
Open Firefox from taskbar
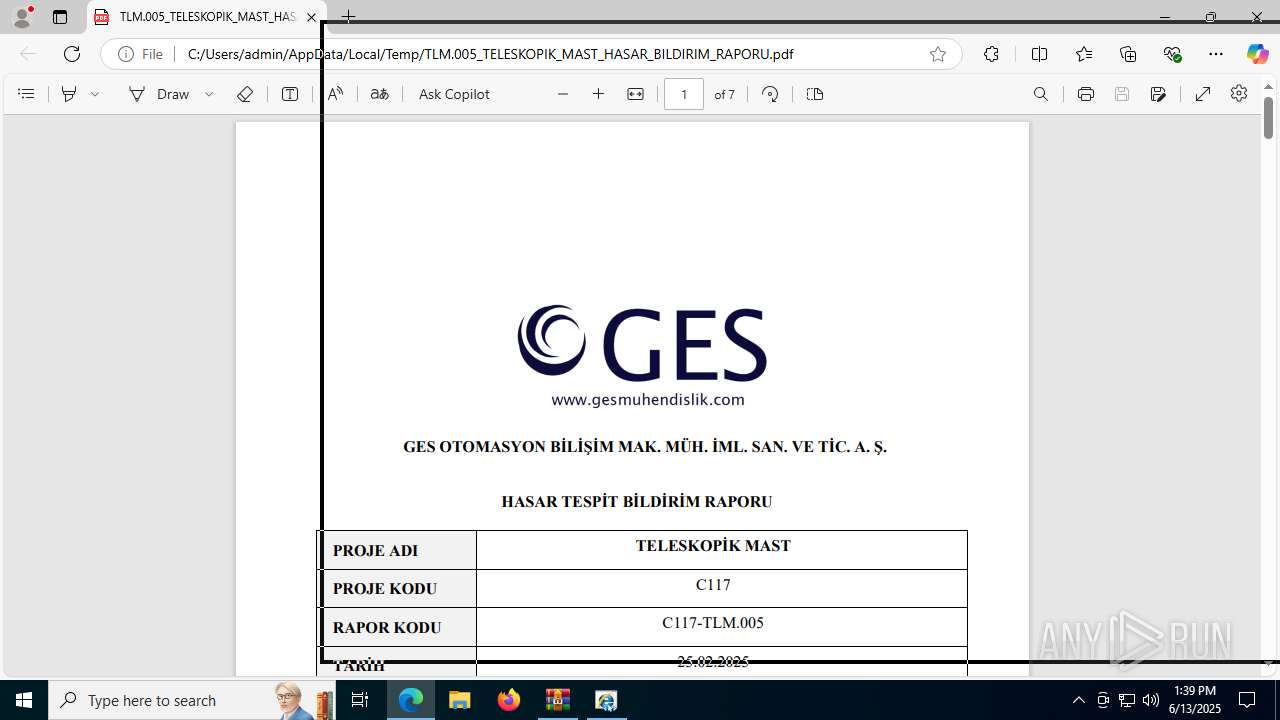pos(509,700)
